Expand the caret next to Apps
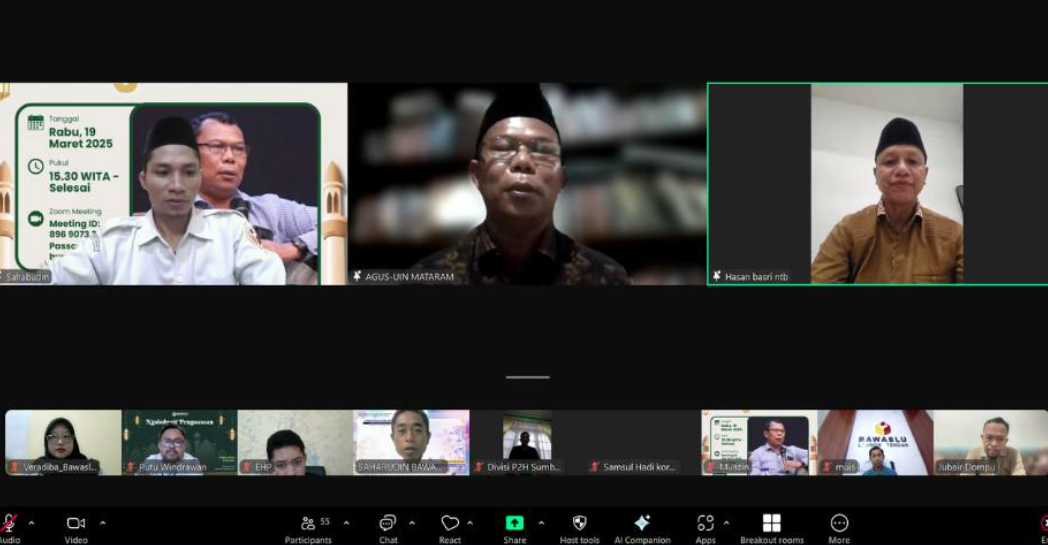 (727, 523)
